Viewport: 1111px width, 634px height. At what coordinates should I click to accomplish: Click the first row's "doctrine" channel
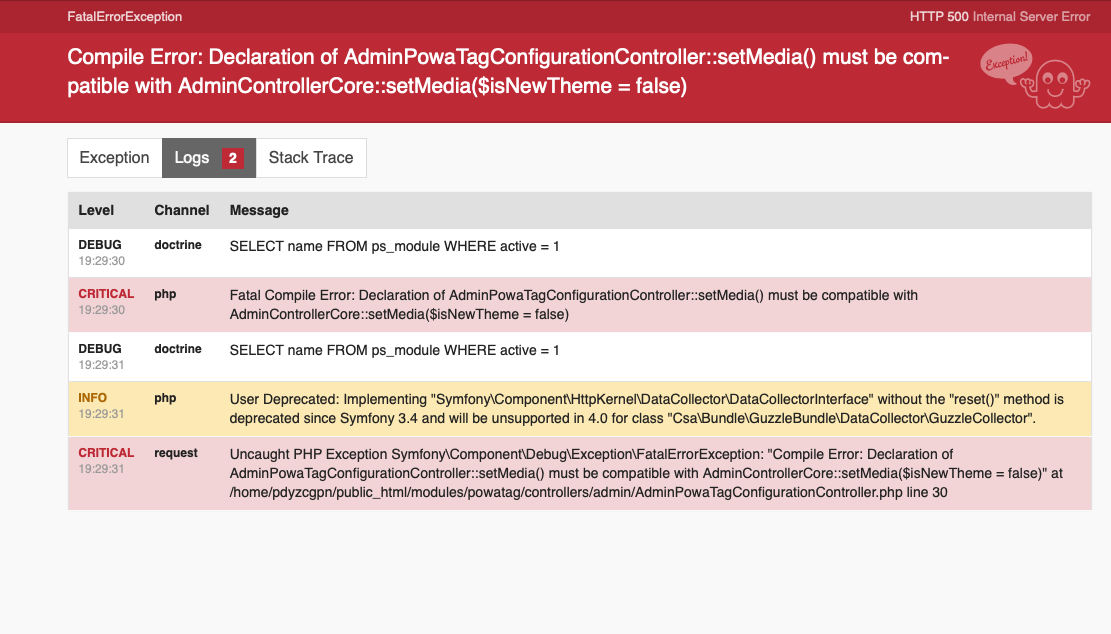178,245
